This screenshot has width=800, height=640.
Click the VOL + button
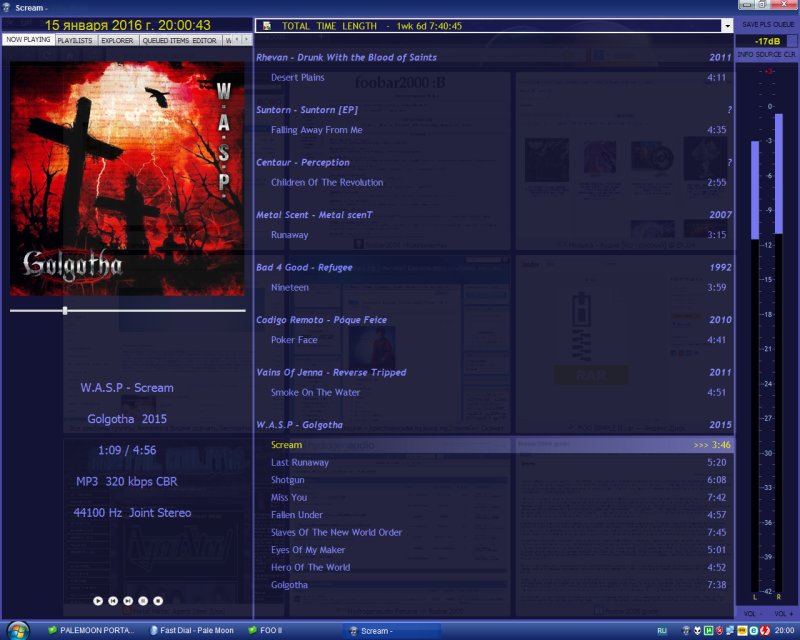click(x=783, y=613)
